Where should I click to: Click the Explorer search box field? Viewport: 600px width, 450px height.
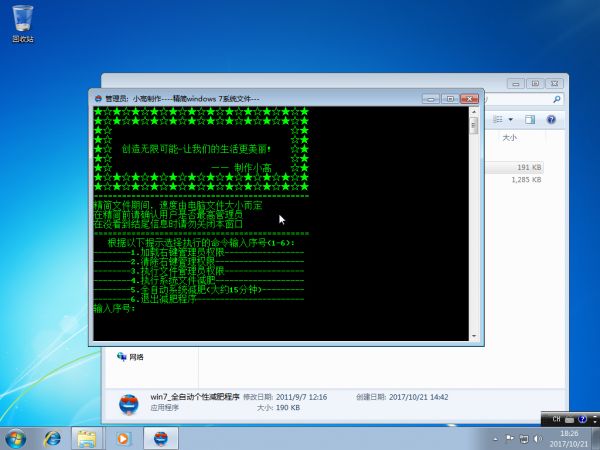coord(524,99)
